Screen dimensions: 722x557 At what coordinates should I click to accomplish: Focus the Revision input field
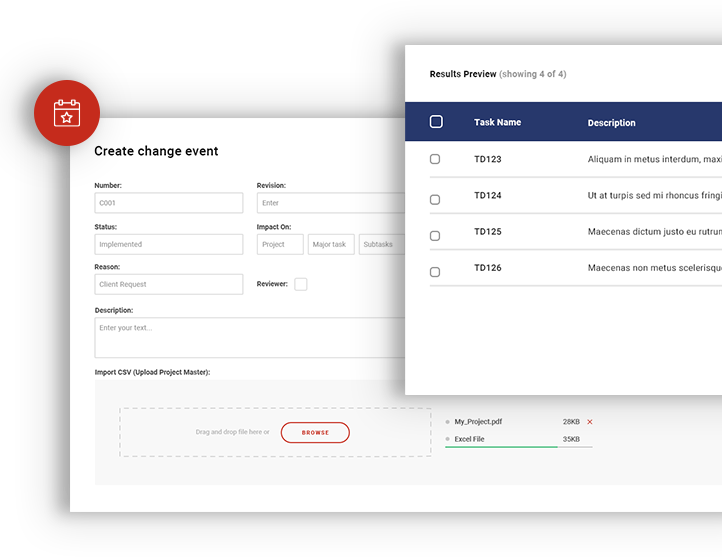[330, 203]
